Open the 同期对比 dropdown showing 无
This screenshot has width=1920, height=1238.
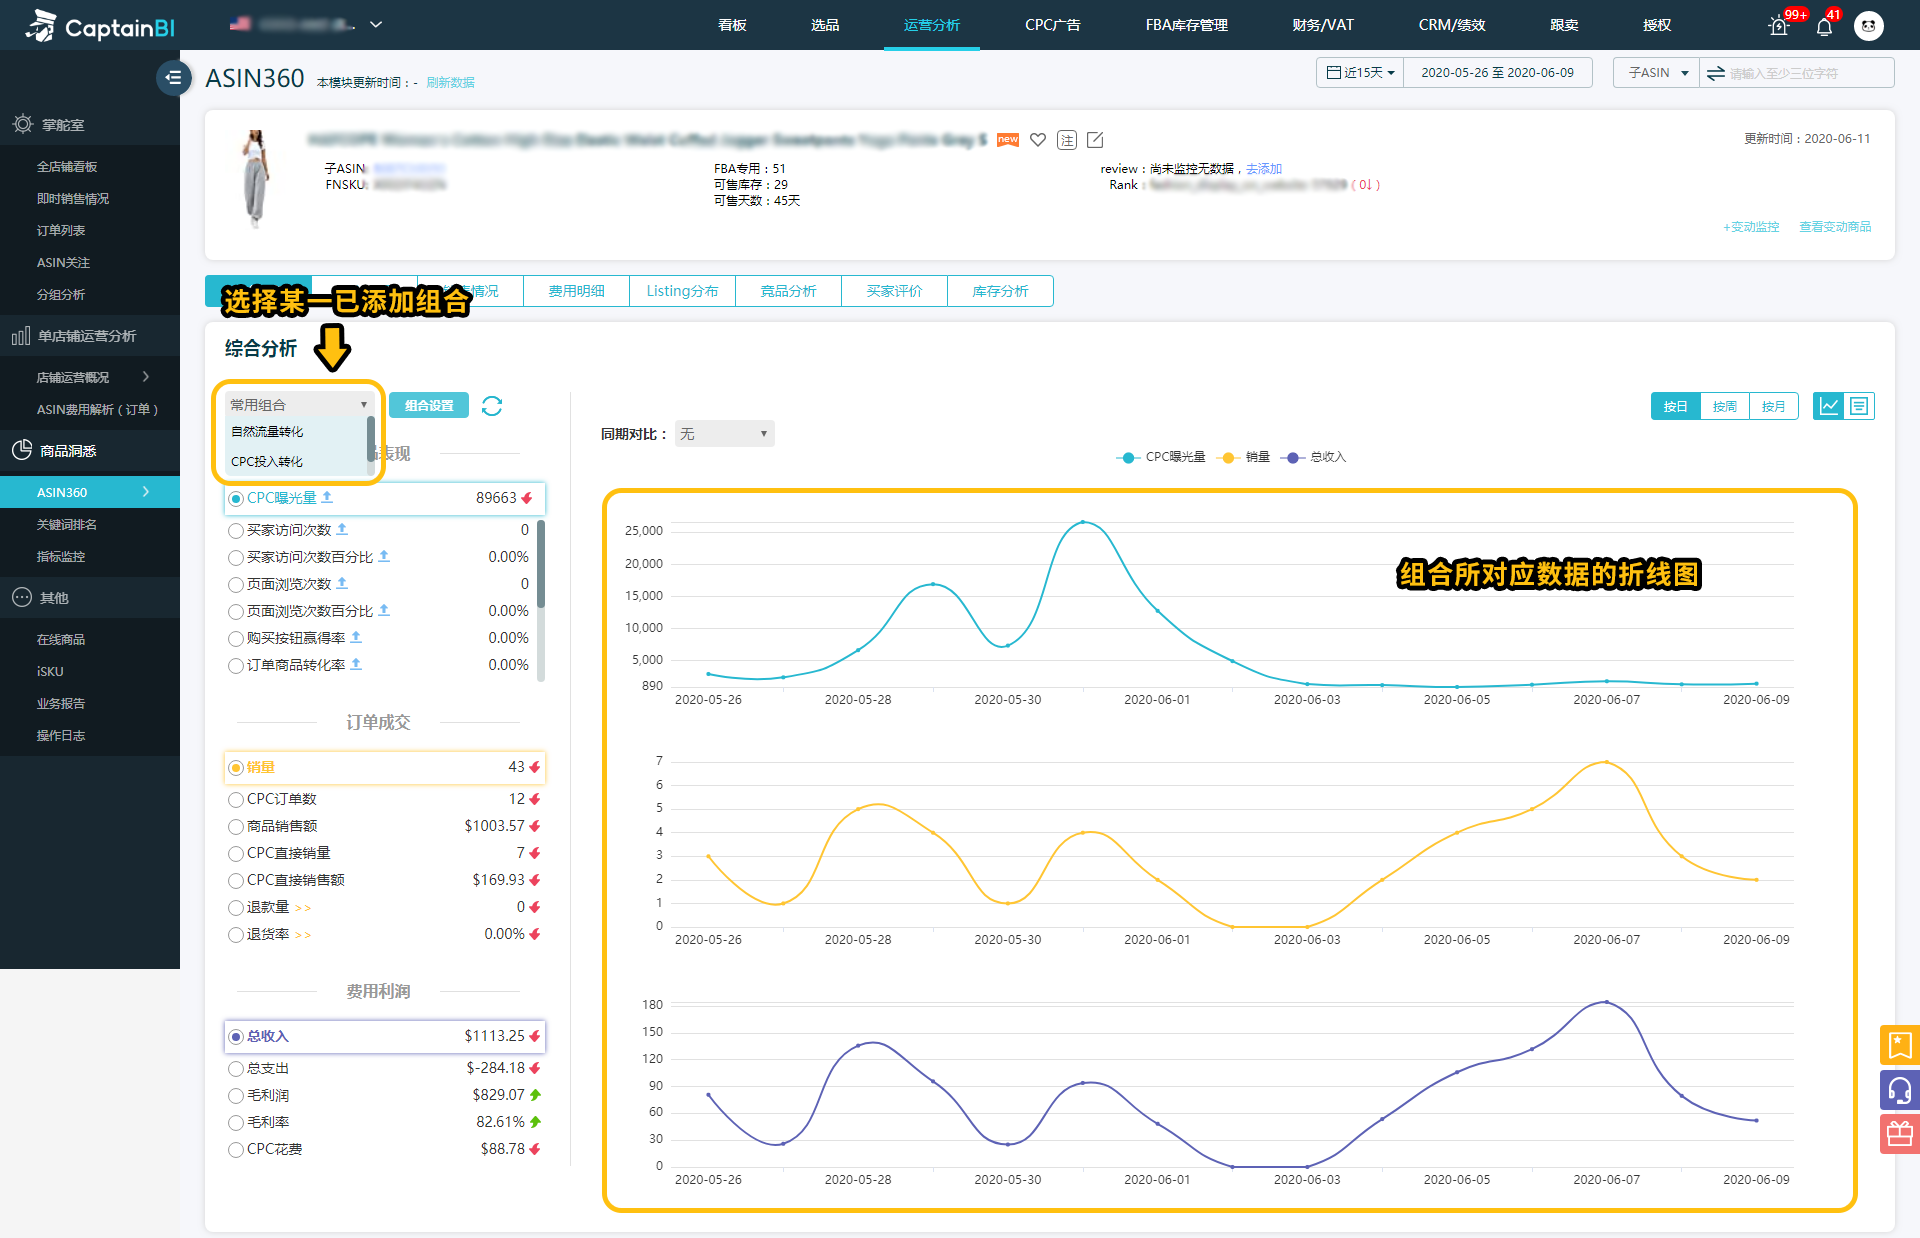(x=724, y=434)
